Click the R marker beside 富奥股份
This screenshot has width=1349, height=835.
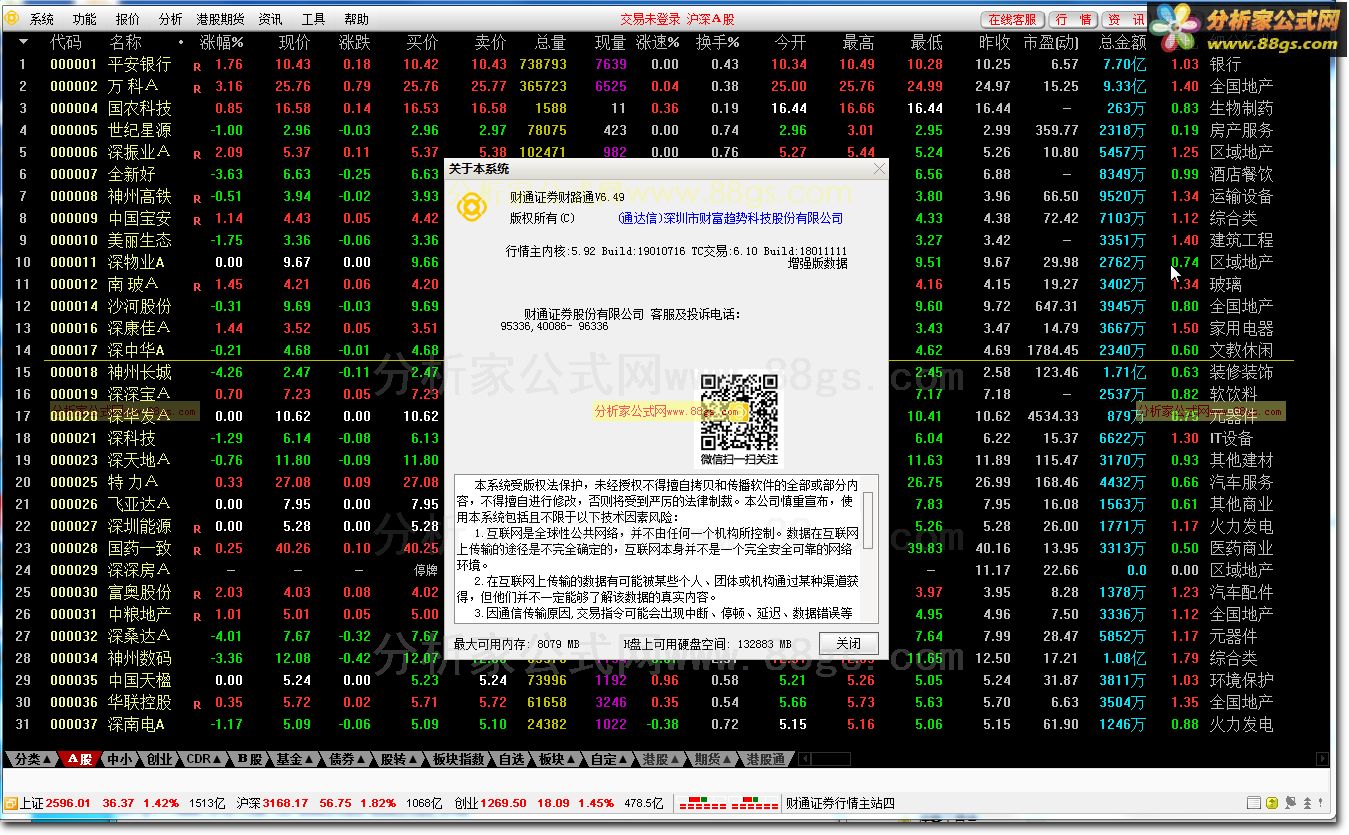[197, 594]
